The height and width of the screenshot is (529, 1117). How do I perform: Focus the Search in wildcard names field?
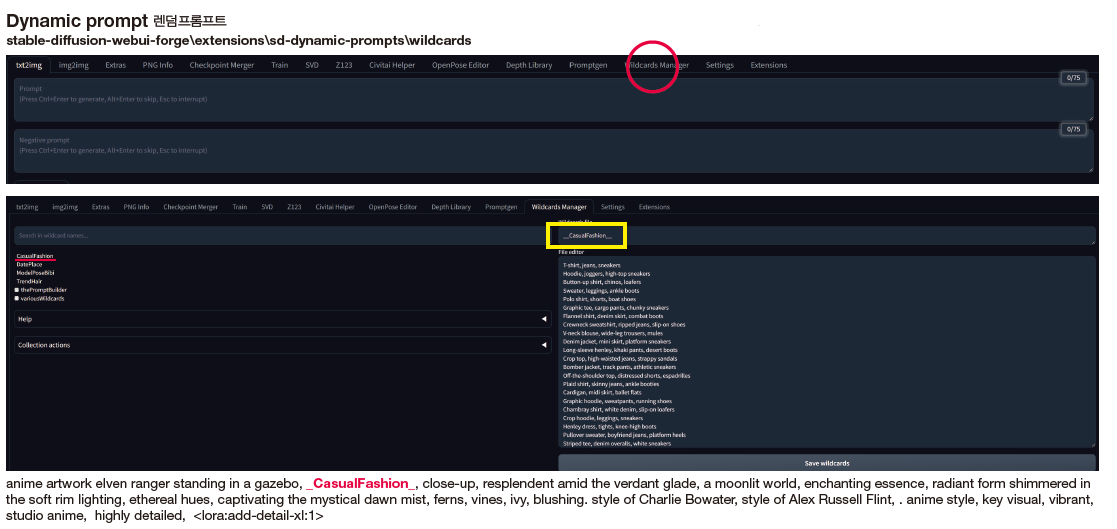283,236
